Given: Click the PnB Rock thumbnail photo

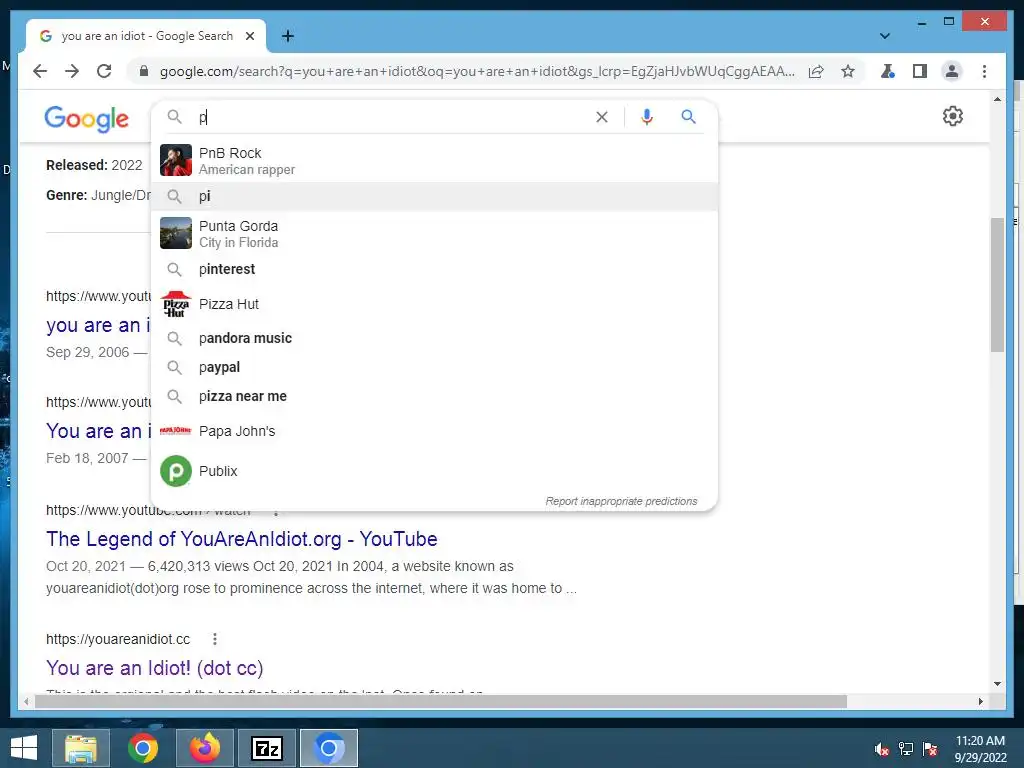Looking at the screenshot, I should point(176,160).
